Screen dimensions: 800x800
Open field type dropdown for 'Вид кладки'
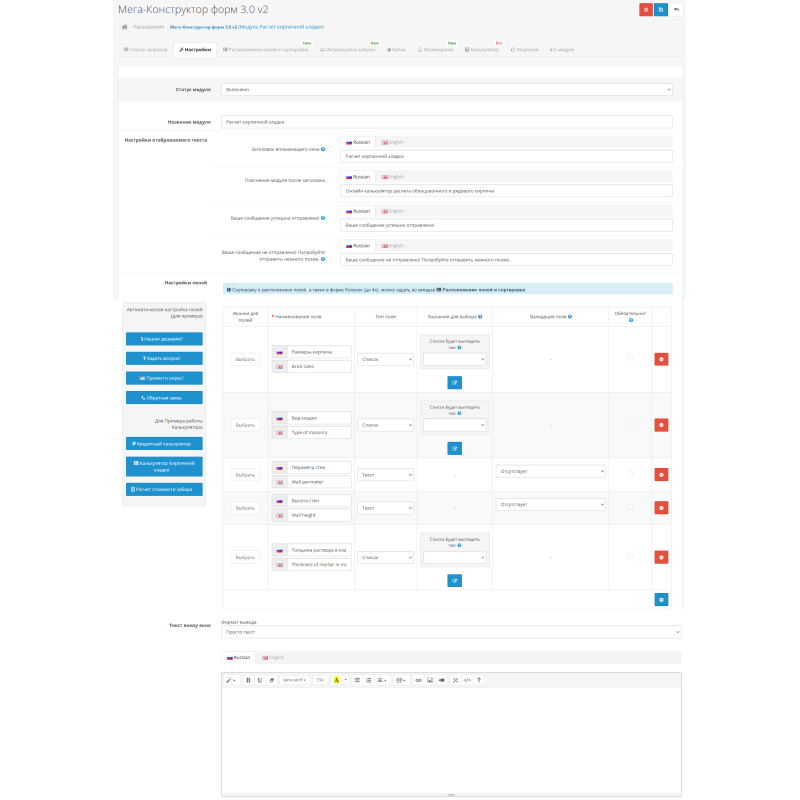[x=385, y=425]
